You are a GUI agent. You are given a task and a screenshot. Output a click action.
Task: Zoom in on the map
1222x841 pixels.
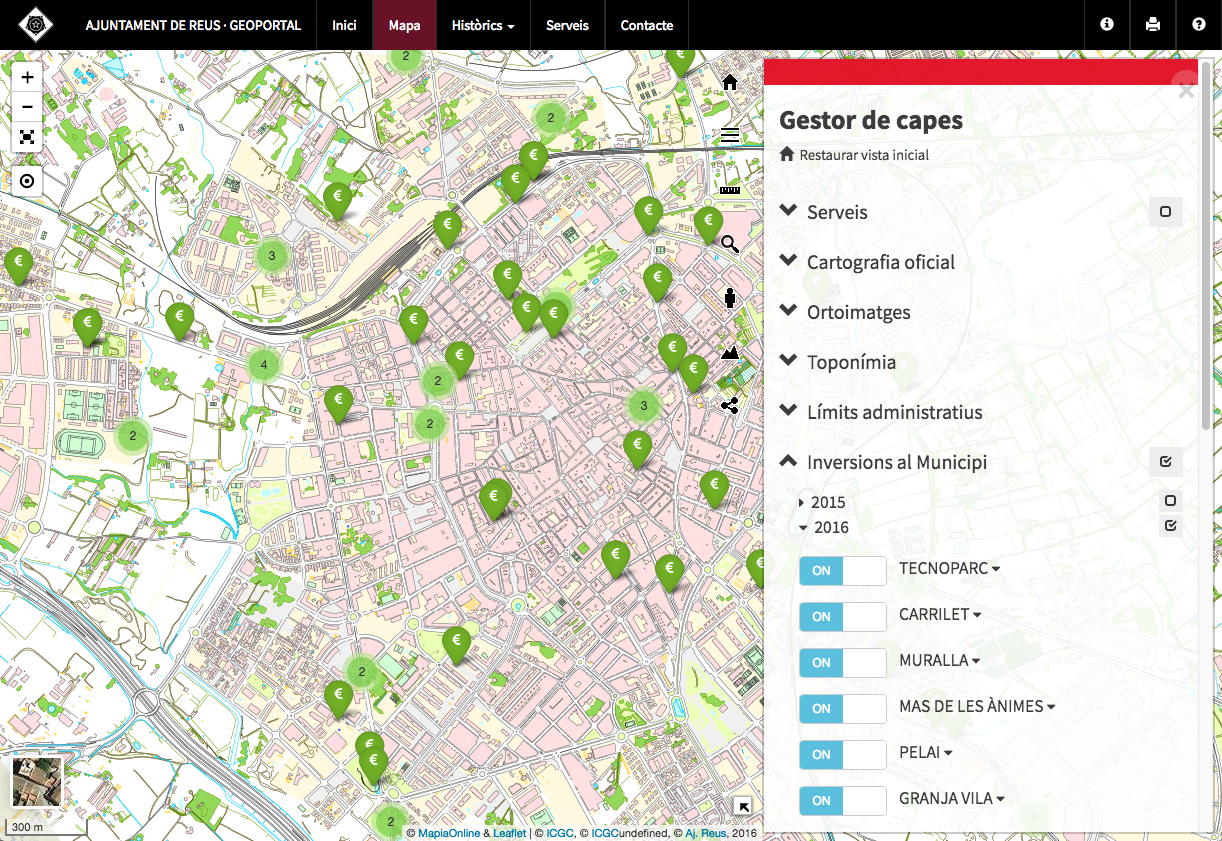point(27,77)
